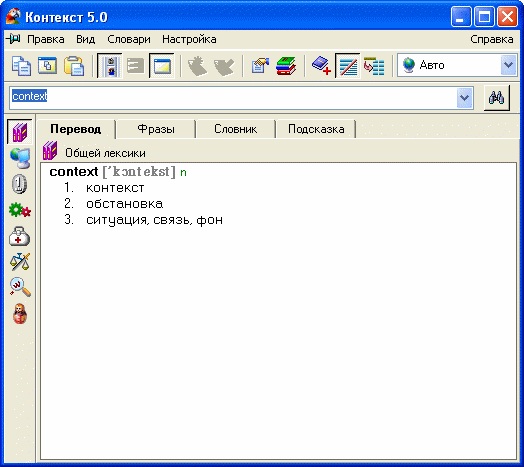524x467 pixels.
Task: Open the Вид menu
Action: (x=86, y=39)
